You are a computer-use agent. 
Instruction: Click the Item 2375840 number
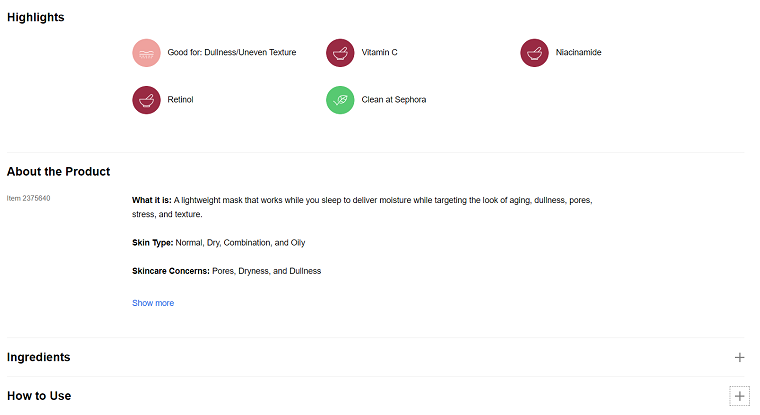click(28, 198)
